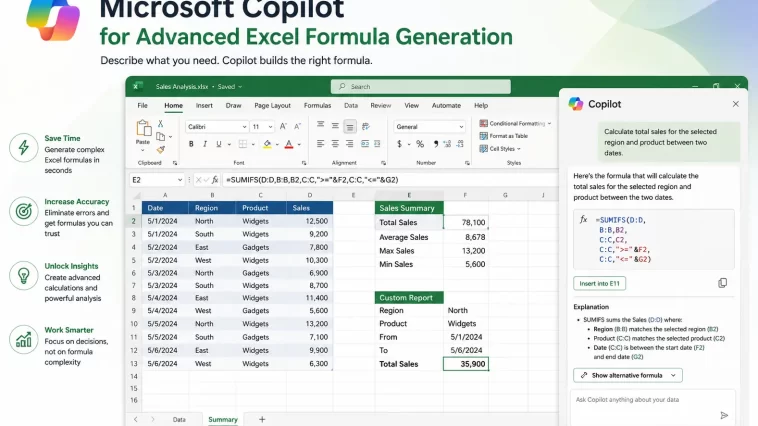Apply the yellow fill color
Image resolution: width=758 pixels, height=426 pixels.
point(267,144)
